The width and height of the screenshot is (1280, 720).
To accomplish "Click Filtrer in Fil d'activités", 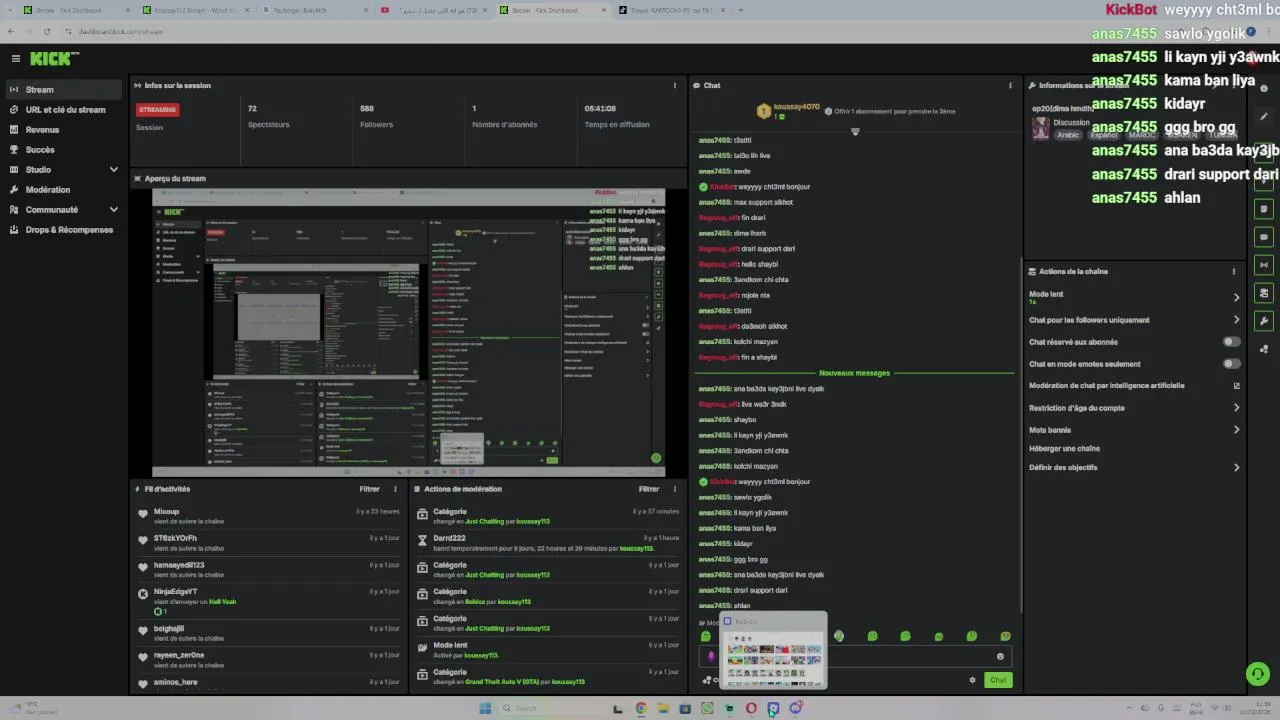I will click(370, 489).
